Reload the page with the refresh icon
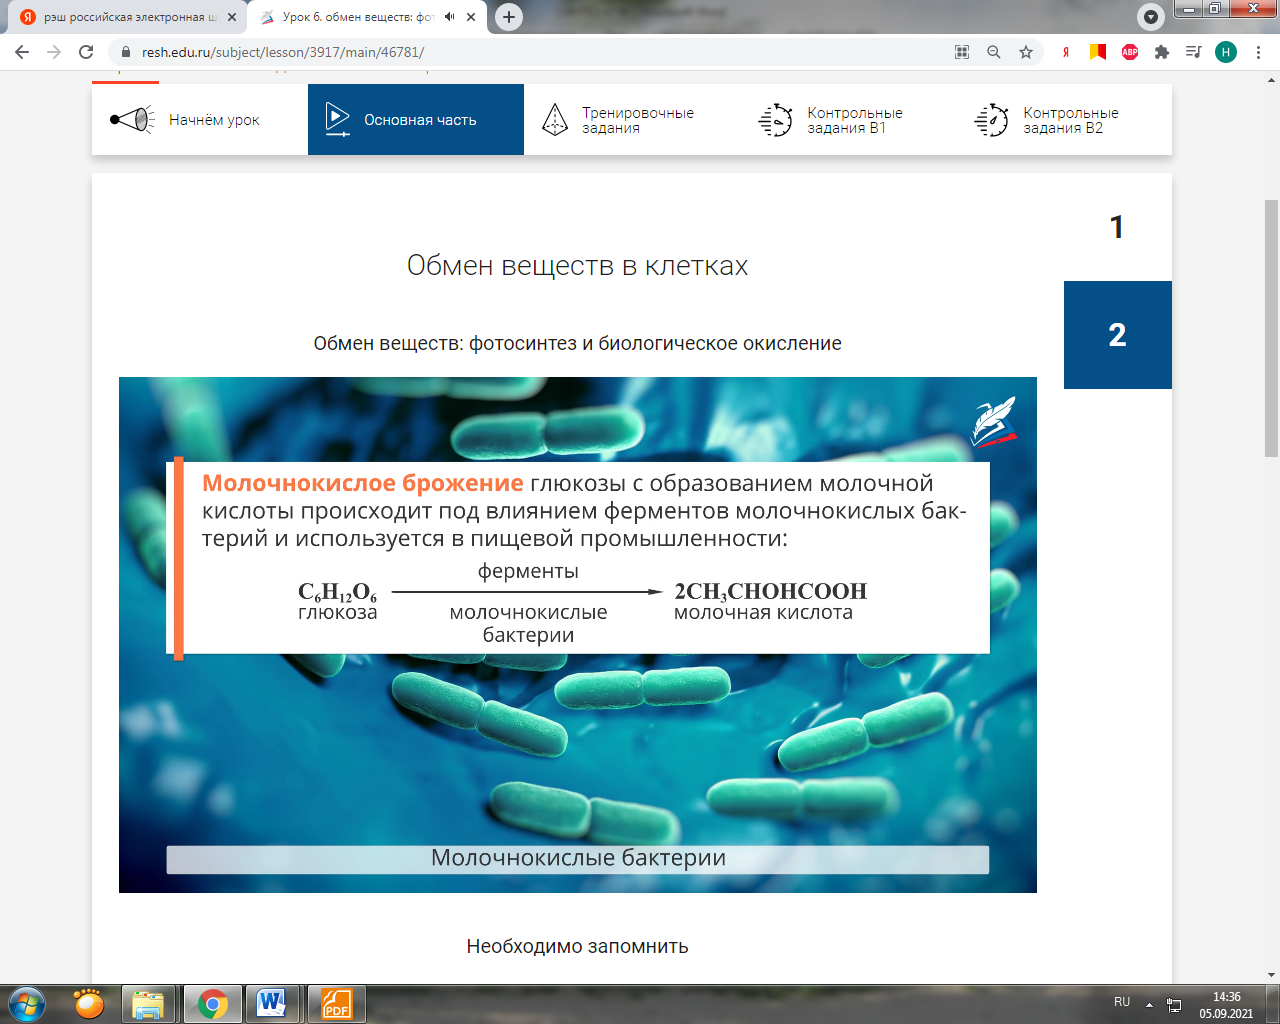The width and height of the screenshot is (1280, 1024). tap(86, 52)
